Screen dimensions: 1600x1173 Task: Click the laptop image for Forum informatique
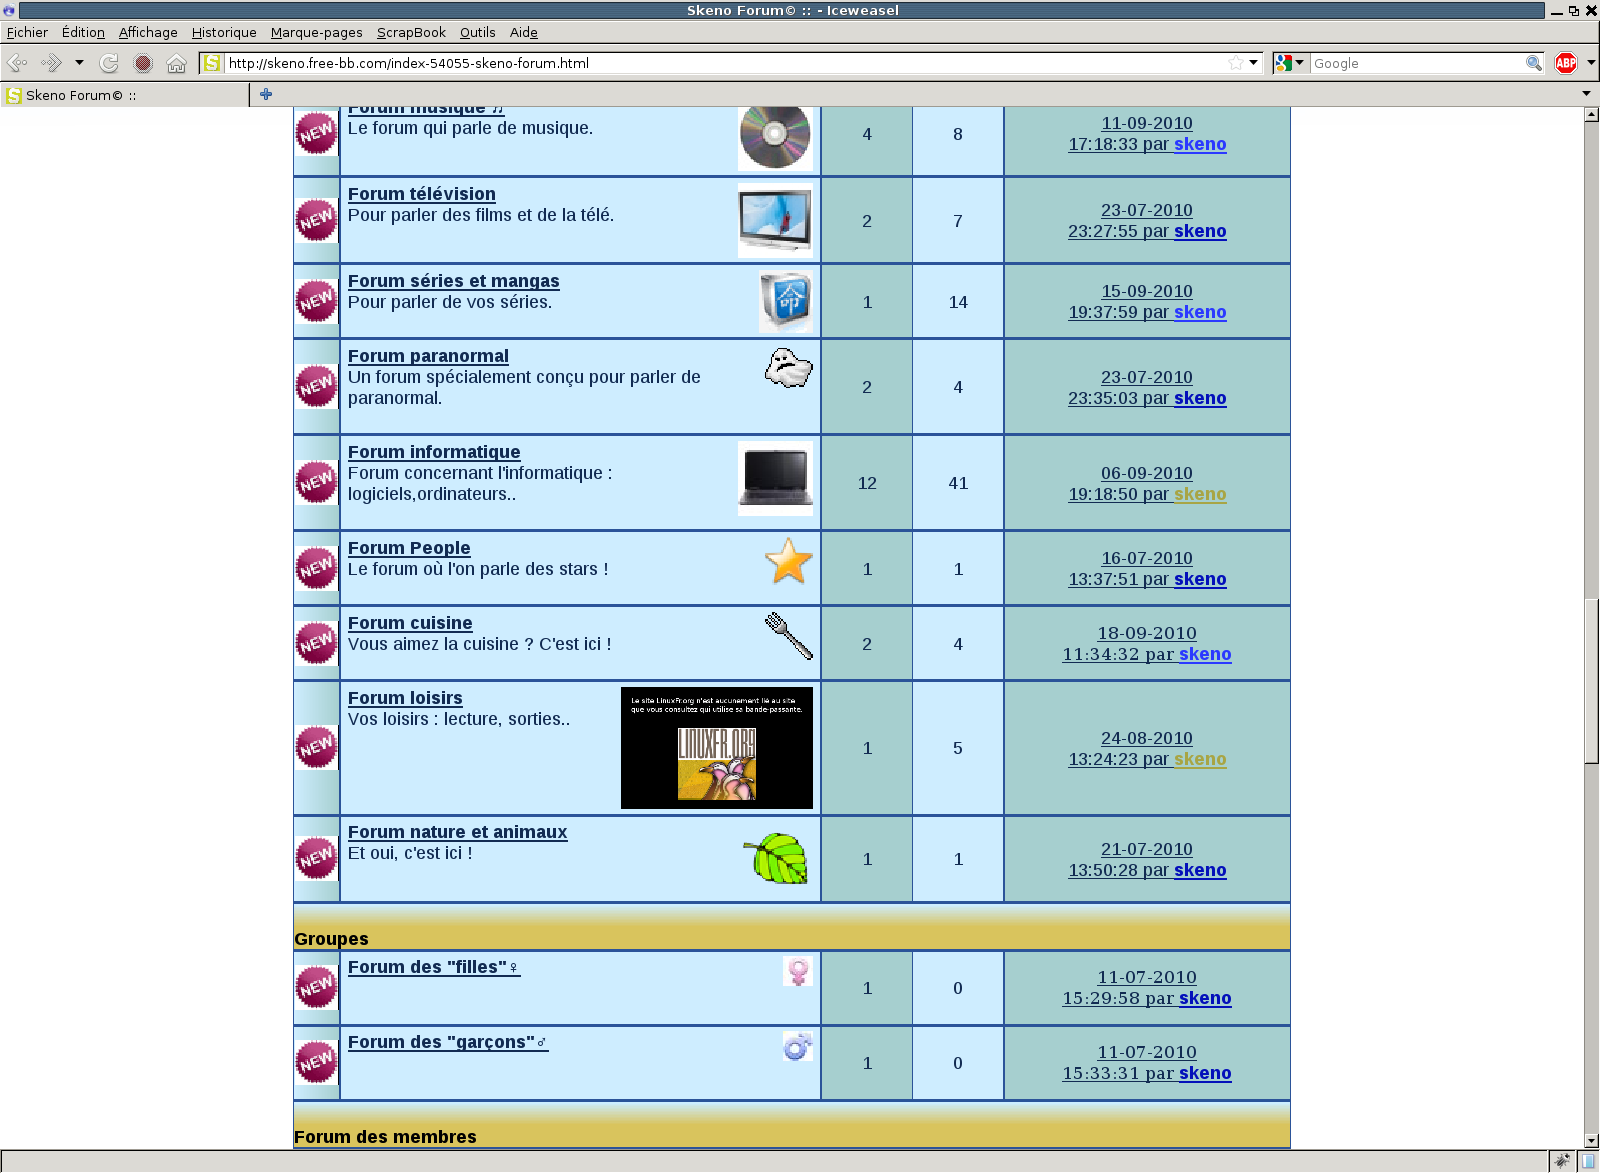click(x=775, y=478)
